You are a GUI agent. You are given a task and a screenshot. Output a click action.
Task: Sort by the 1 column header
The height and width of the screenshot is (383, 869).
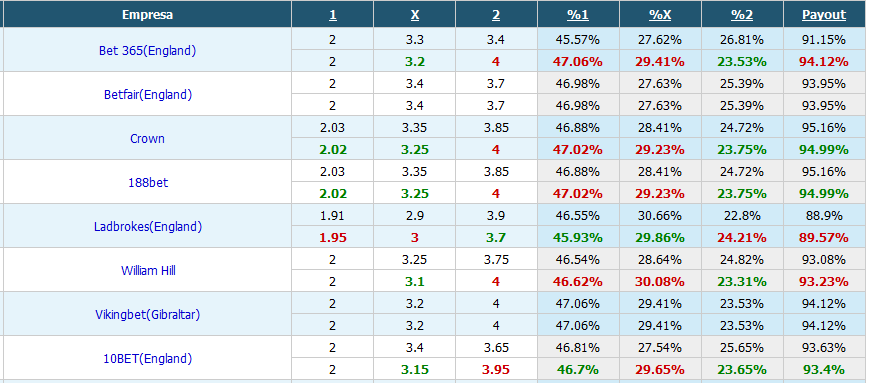[333, 15]
